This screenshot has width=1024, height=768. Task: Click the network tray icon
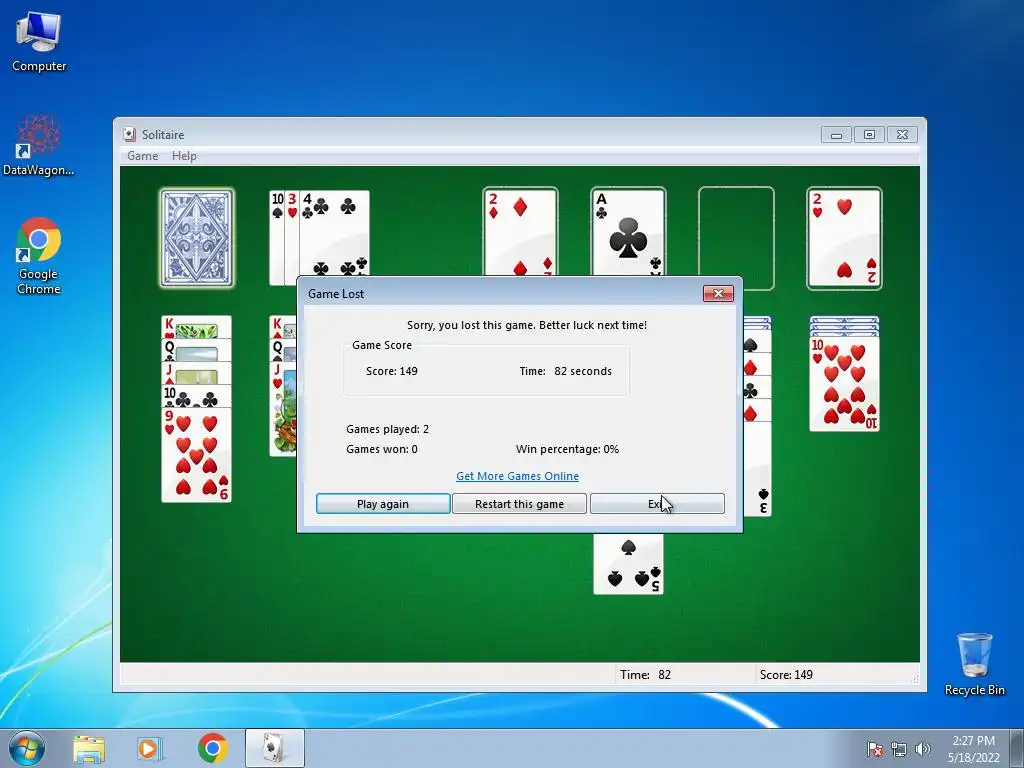[x=899, y=749]
